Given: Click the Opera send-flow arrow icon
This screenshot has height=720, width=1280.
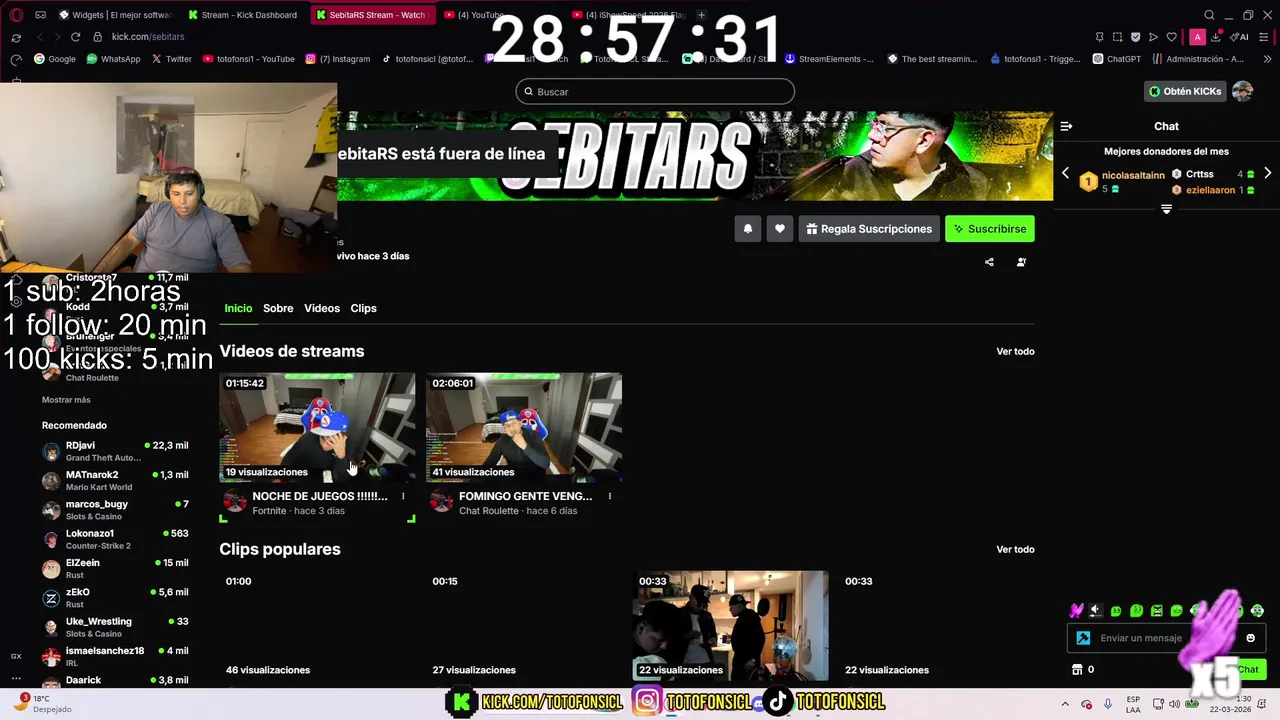Looking at the screenshot, I should click(1153, 37).
